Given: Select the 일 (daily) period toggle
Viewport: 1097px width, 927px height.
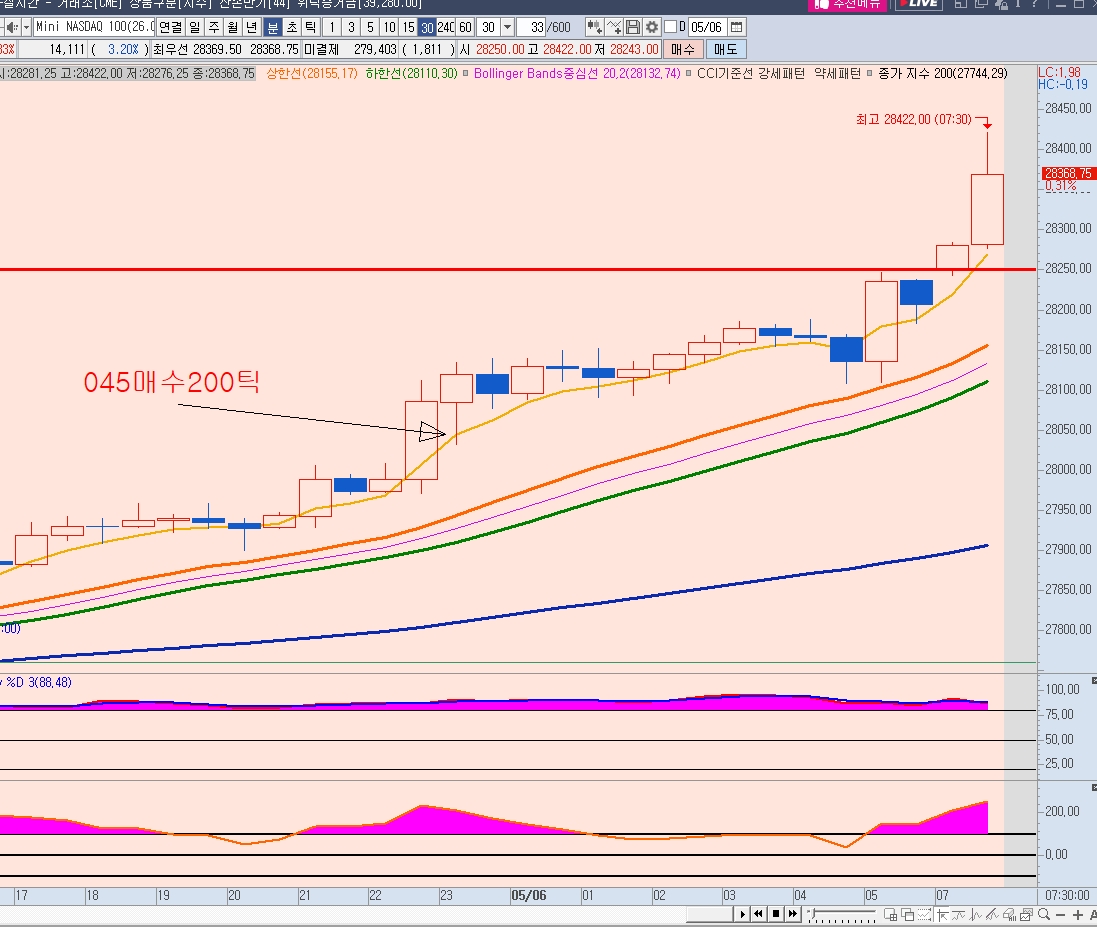Looking at the screenshot, I should point(194,27).
